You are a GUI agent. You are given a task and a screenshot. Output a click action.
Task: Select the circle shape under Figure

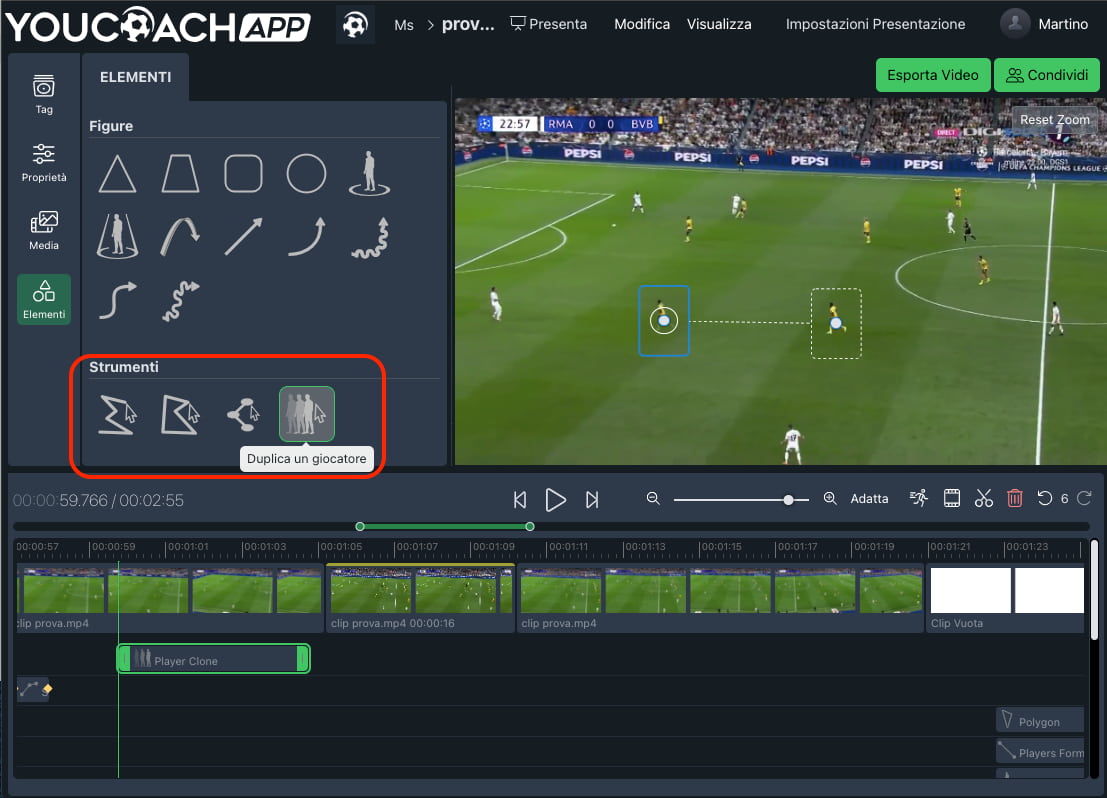point(306,173)
